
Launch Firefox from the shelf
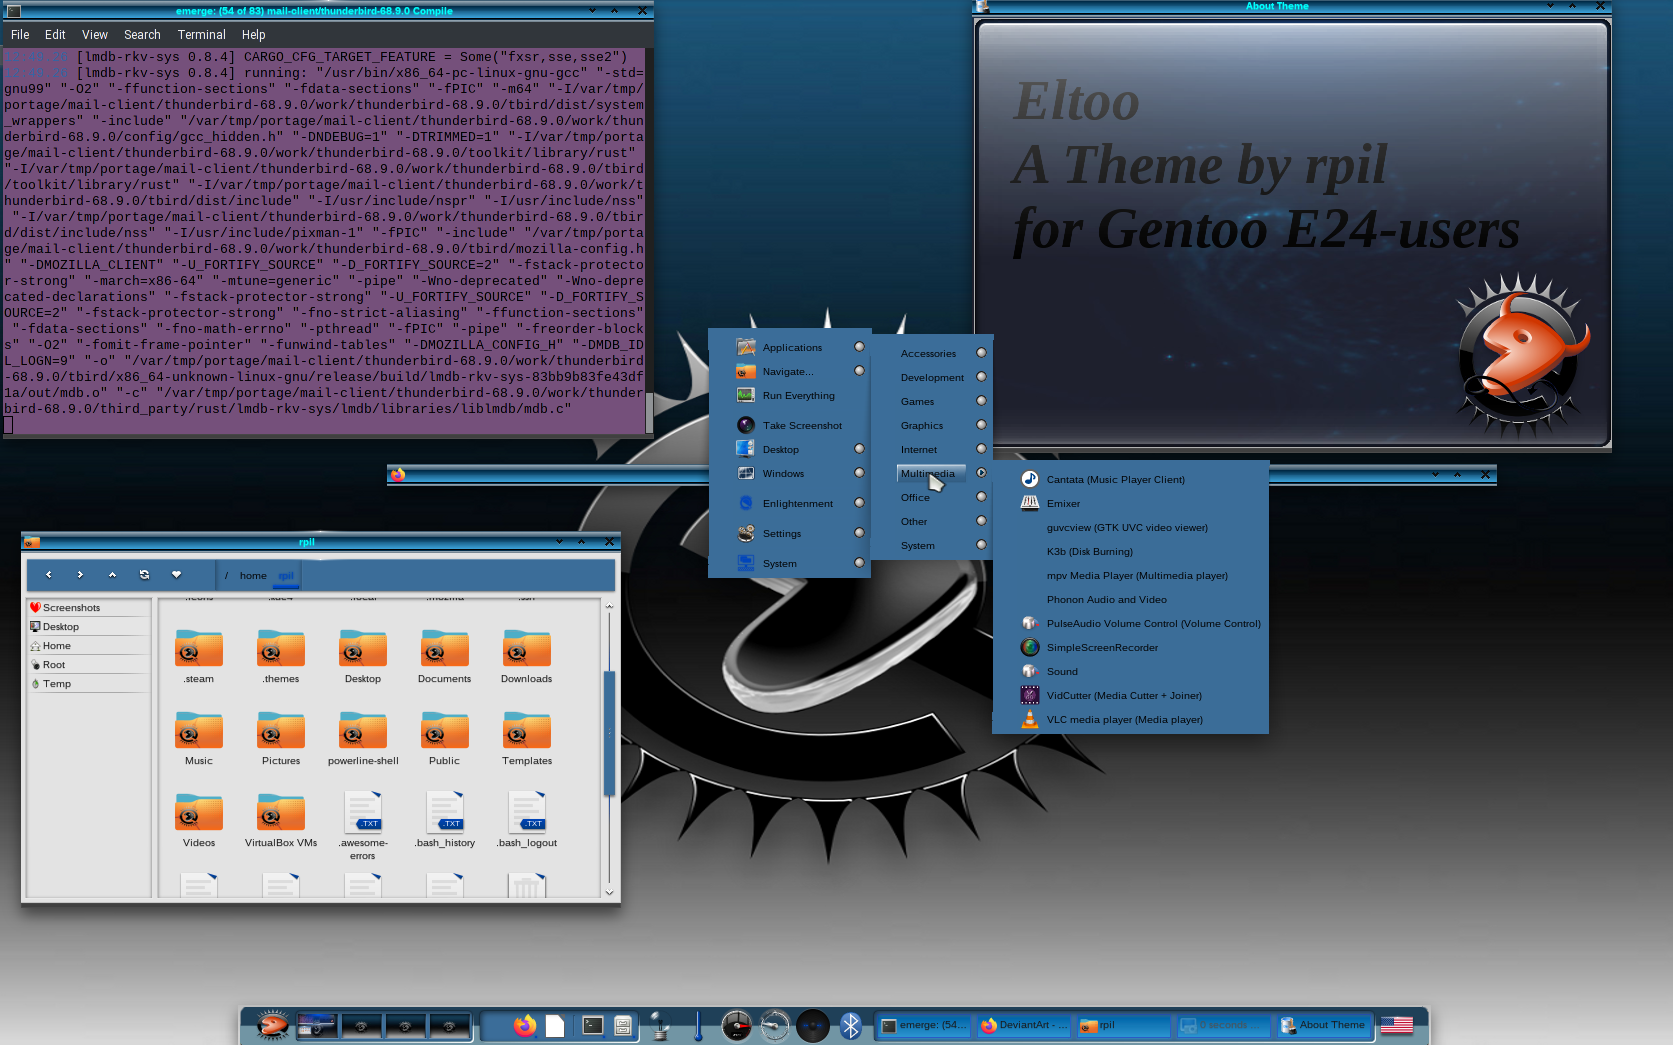tap(524, 1025)
